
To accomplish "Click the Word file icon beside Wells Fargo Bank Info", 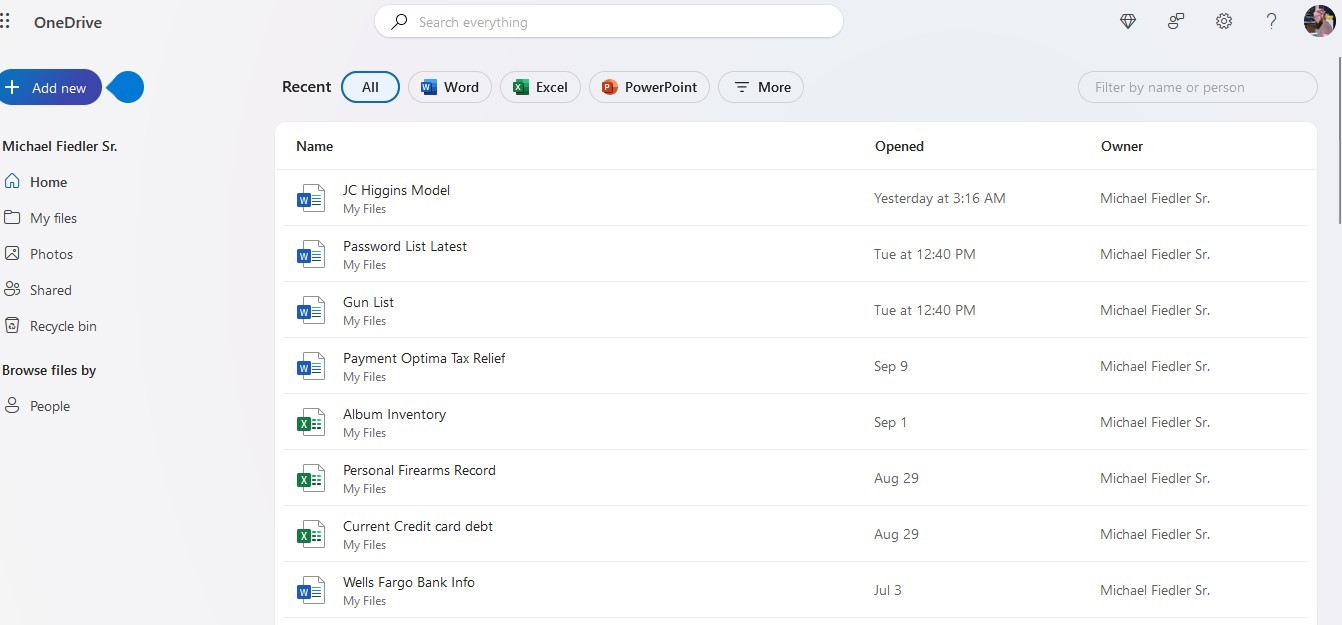I will pyautogui.click(x=311, y=590).
